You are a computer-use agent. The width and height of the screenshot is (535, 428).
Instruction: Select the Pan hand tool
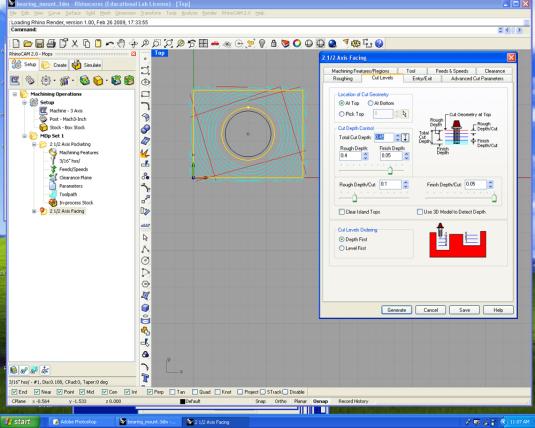point(121,43)
